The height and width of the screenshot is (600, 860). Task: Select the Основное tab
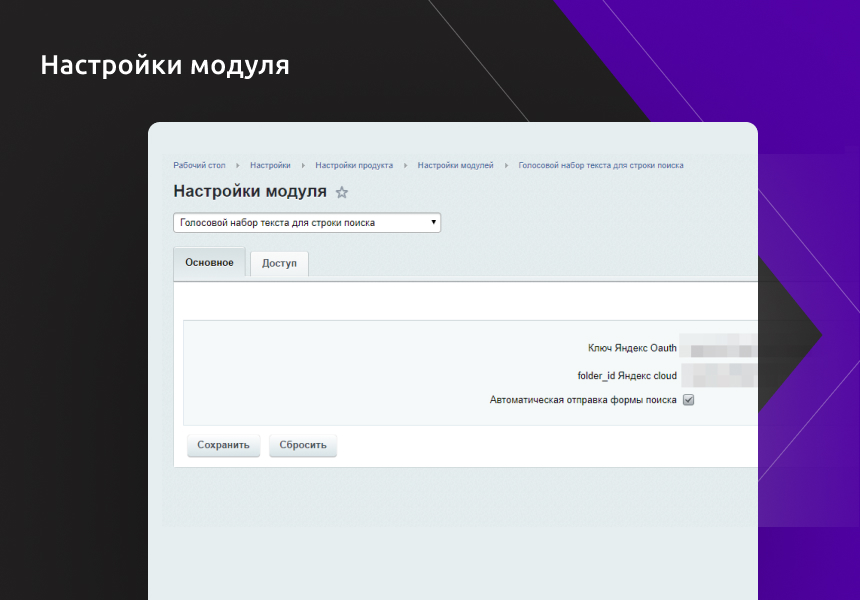pyautogui.click(x=209, y=262)
